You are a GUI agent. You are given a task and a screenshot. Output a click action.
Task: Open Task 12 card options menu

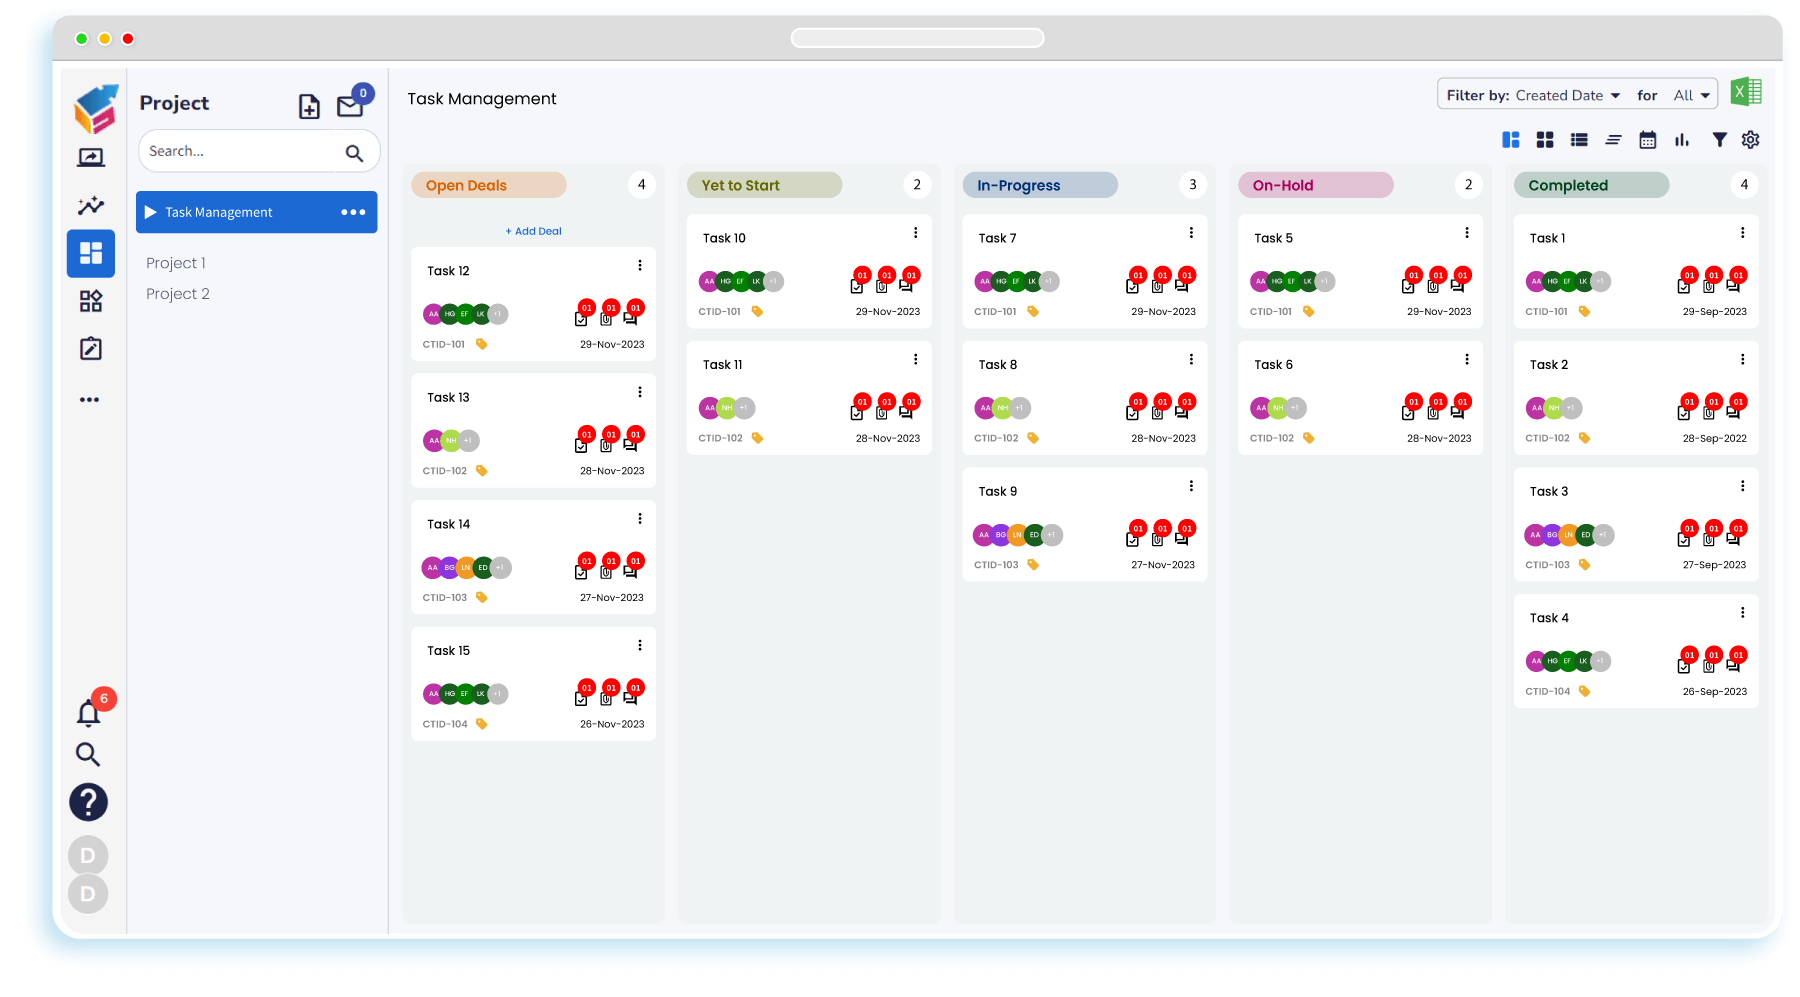point(640,265)
